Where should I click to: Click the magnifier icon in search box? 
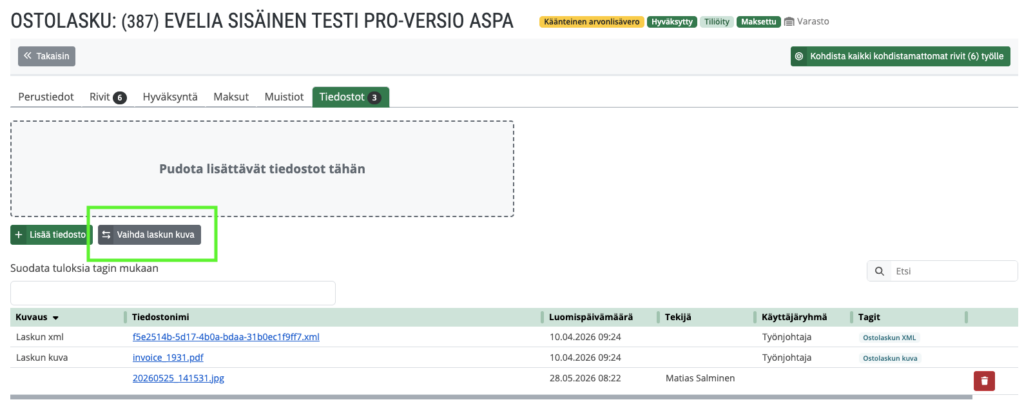click(879, 271)
